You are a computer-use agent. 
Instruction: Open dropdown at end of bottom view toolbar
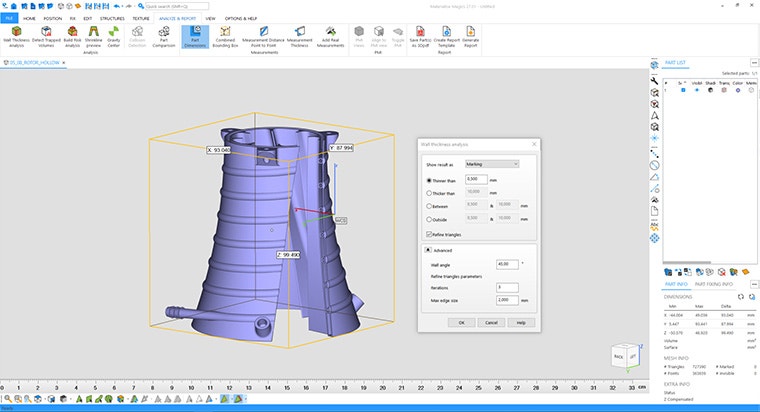(246, 399)
